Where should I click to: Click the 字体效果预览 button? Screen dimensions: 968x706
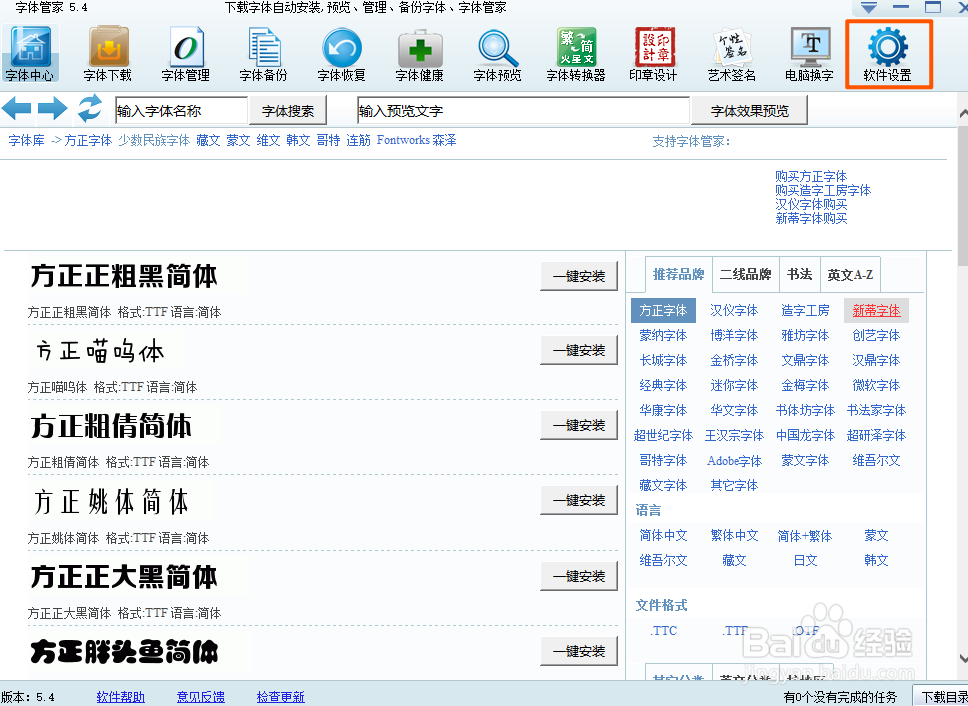point(749,111)
